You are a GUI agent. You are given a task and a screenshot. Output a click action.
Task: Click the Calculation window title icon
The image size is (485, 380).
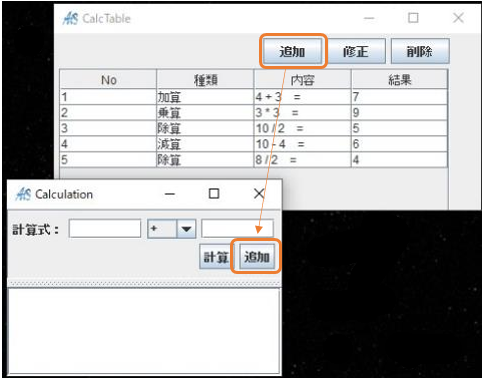click(x=23, y=194)
